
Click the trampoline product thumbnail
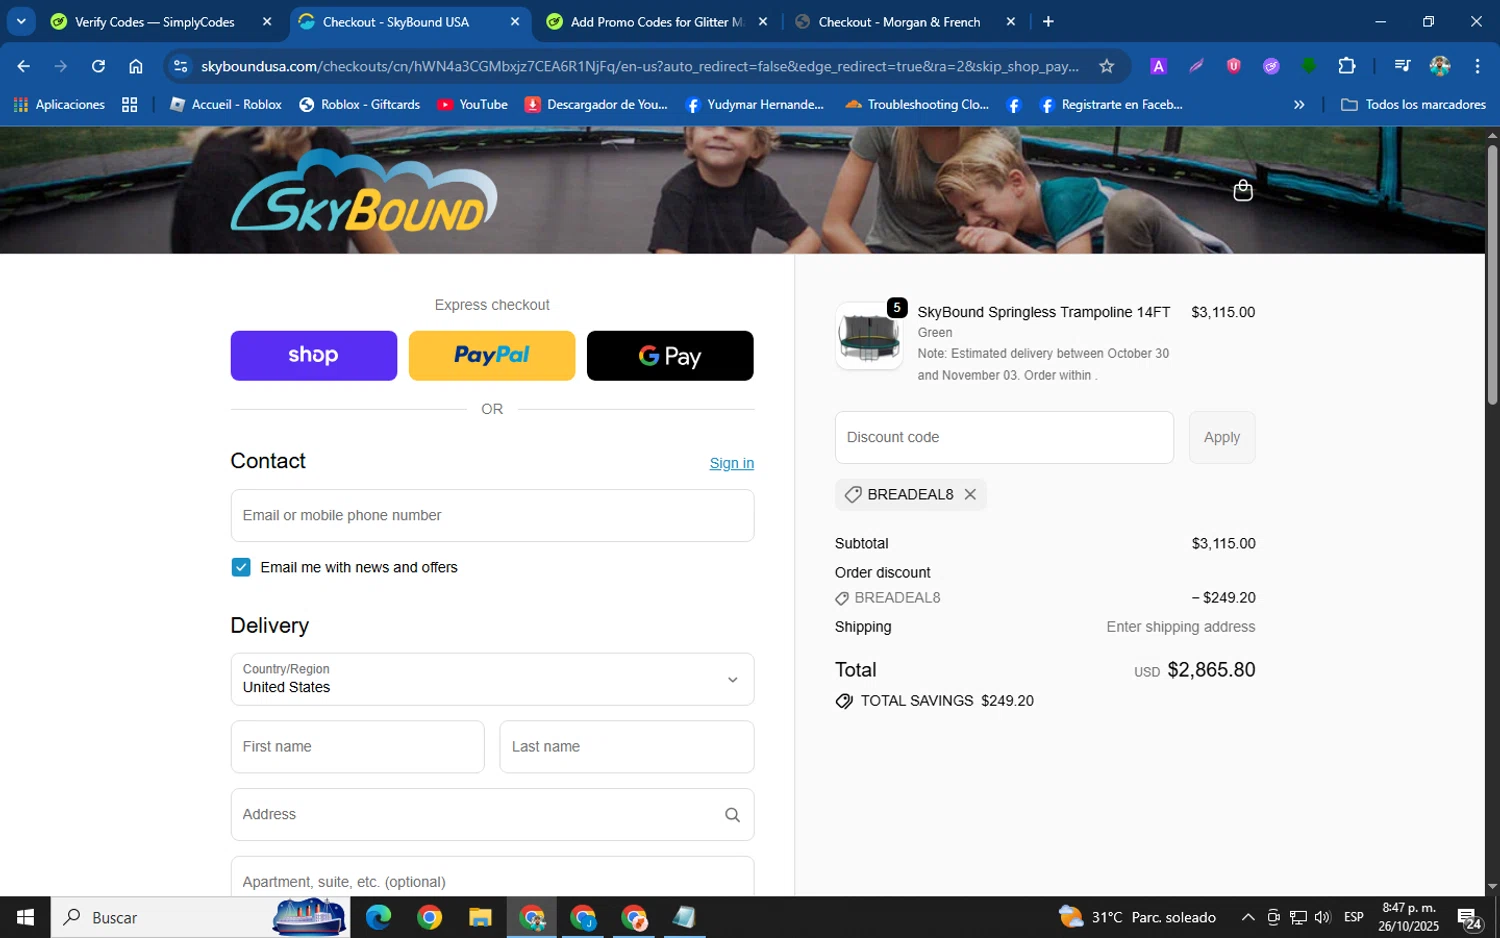[x=869, y=336]
